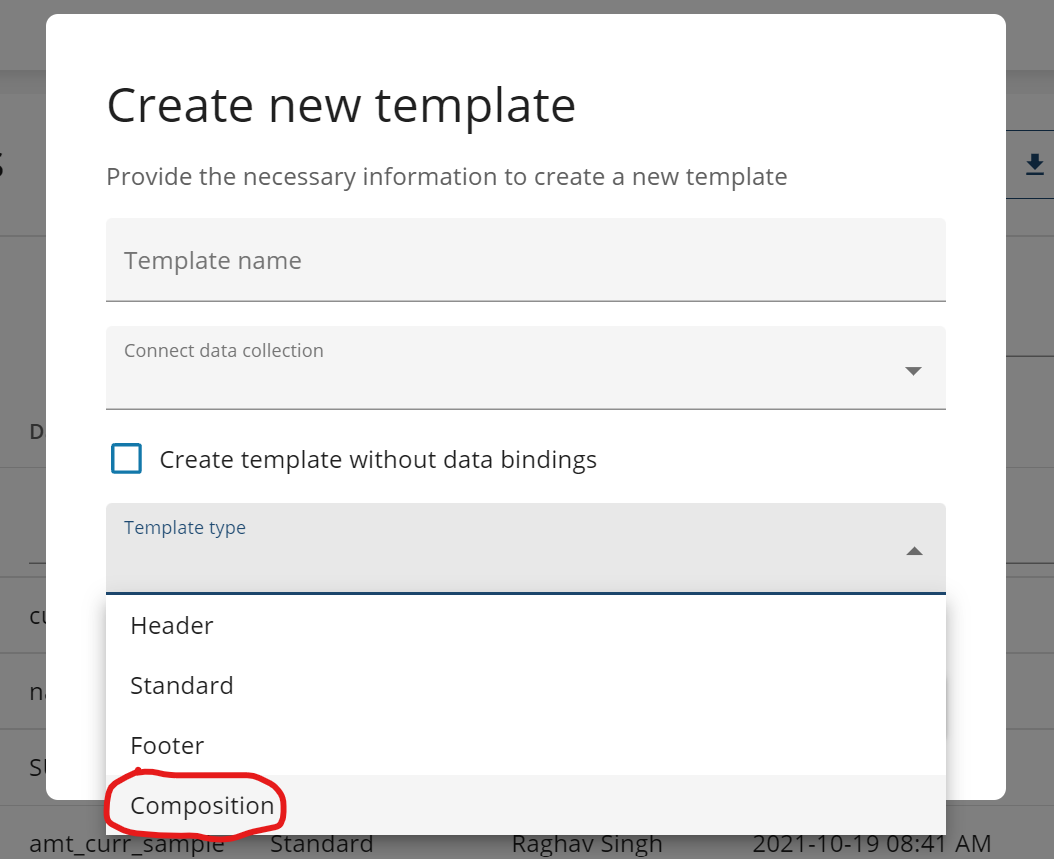Screen dimensions: 1054x859
Task: Click the 'Create new template' dialog heading
Action: tap(341, 105)
